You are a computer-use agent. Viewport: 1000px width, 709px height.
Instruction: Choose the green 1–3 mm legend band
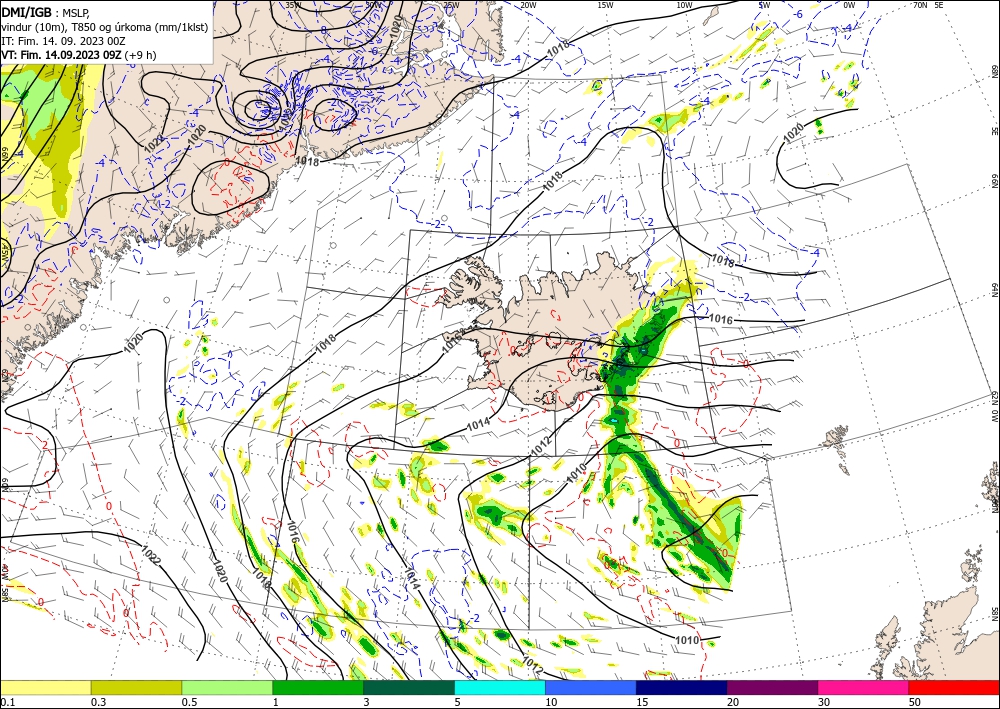(x=318, y=687)
